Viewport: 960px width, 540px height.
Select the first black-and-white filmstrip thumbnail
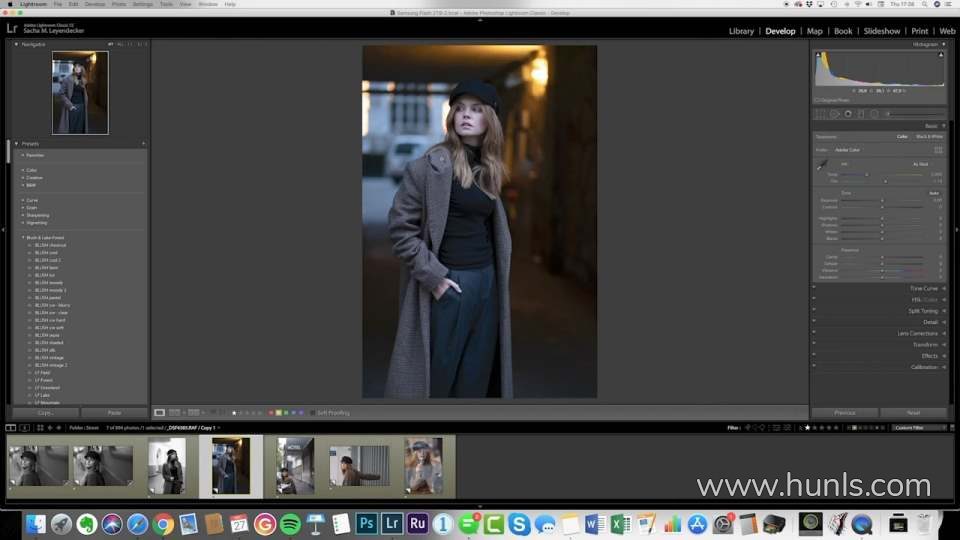(x=39, y=466)
